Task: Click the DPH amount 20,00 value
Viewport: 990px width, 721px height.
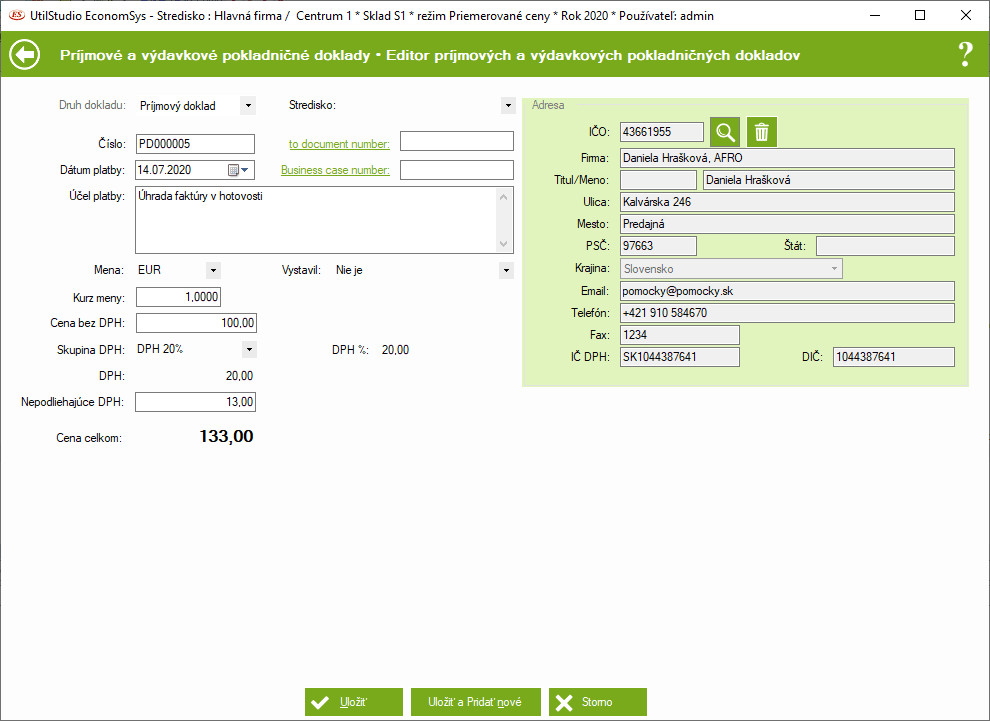Action: coord(239,376)
